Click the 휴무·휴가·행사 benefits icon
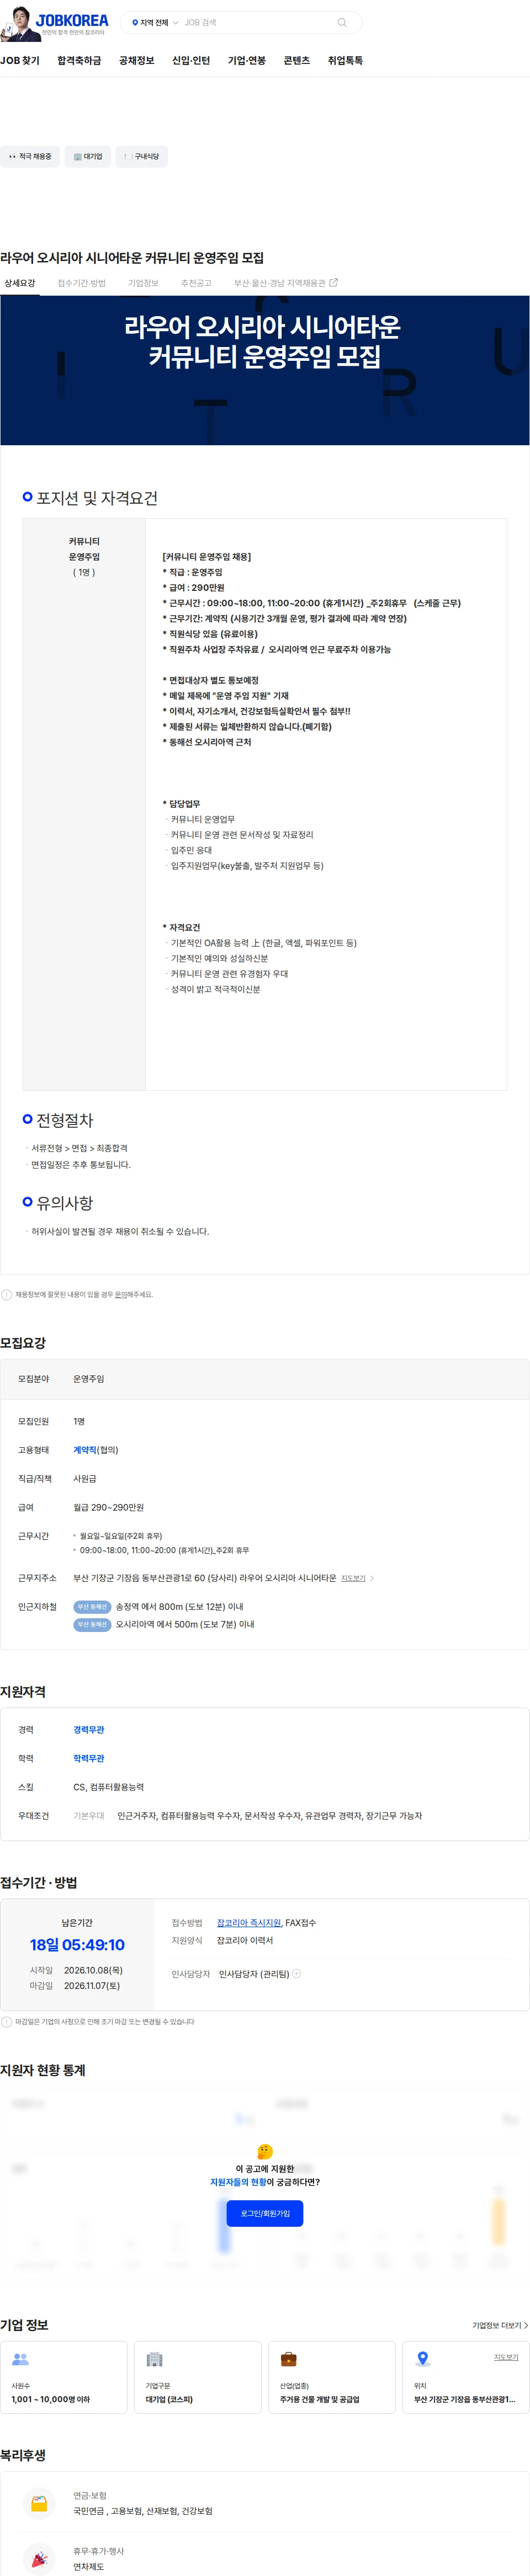The height and width of the screenshot is (2576, 530). [39, 2559]
